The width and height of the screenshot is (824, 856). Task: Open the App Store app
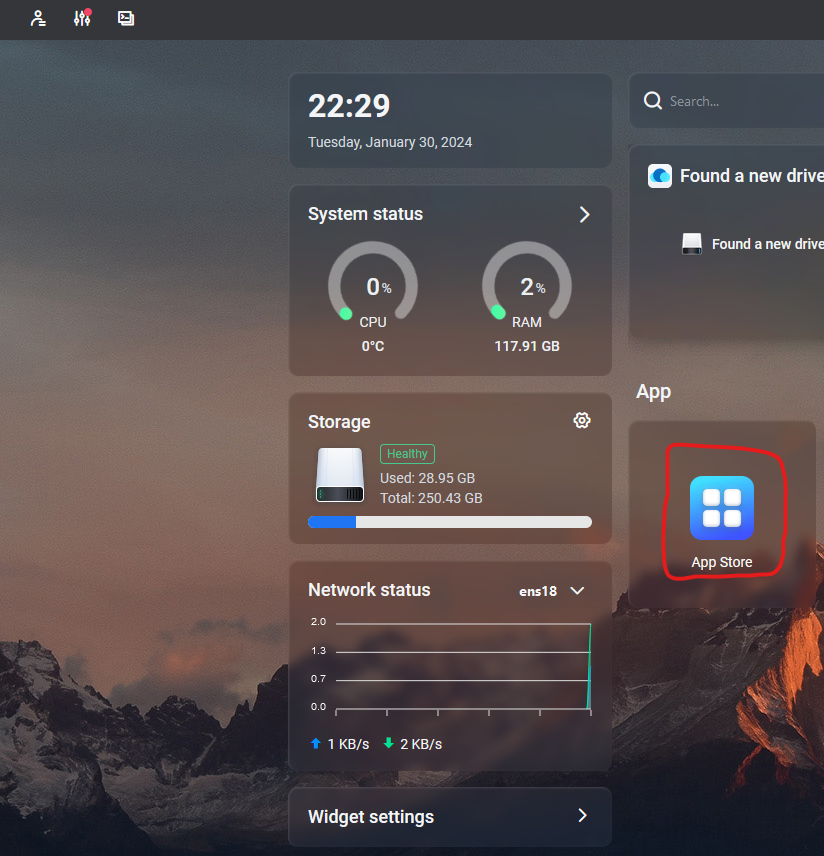tap(721, 509)
